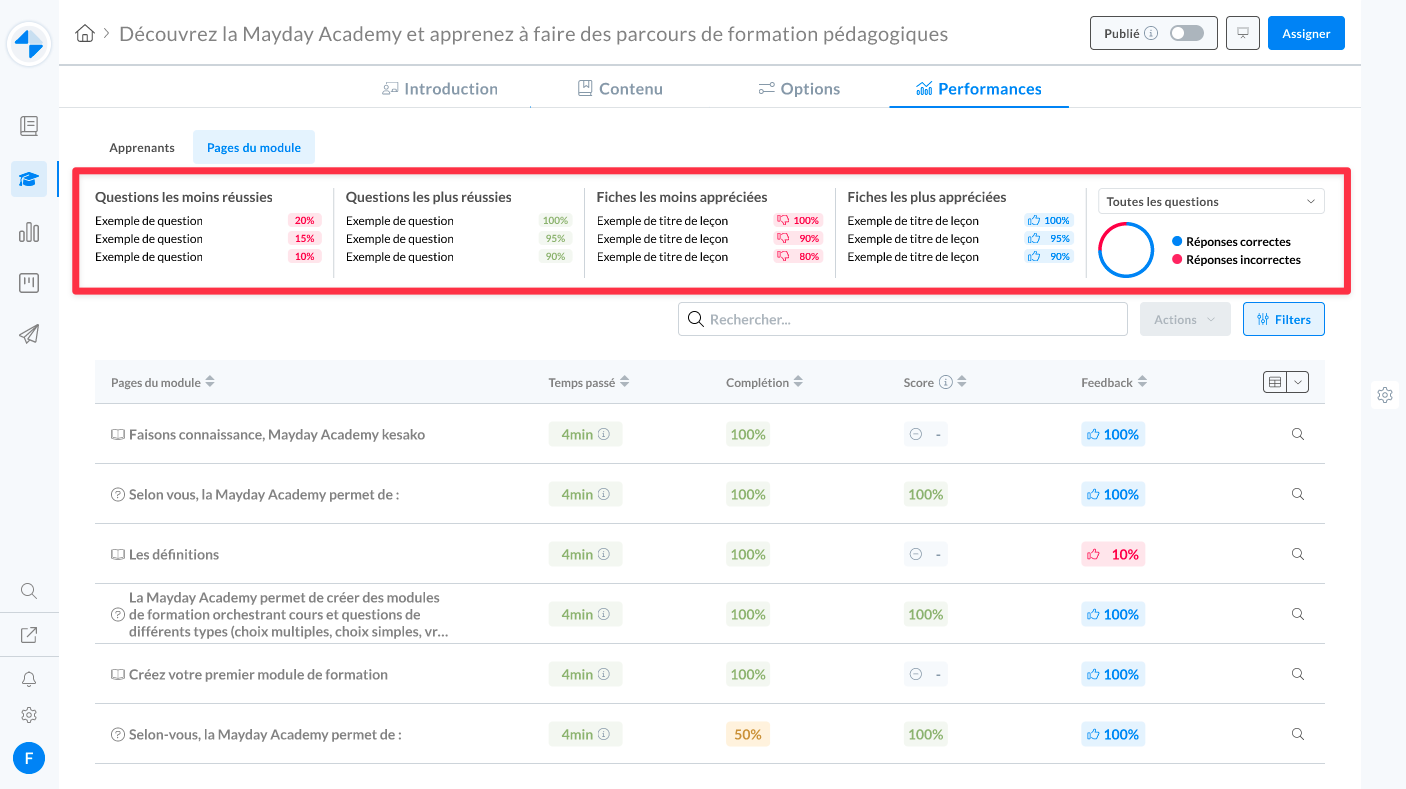Expand the table column view chevron

(x=1297, y=382)
